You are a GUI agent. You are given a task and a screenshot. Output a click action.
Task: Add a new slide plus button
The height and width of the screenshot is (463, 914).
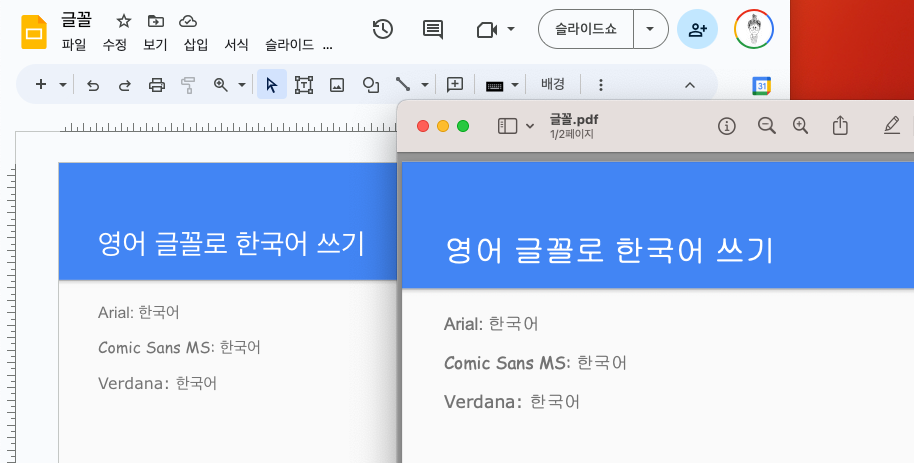41,85
